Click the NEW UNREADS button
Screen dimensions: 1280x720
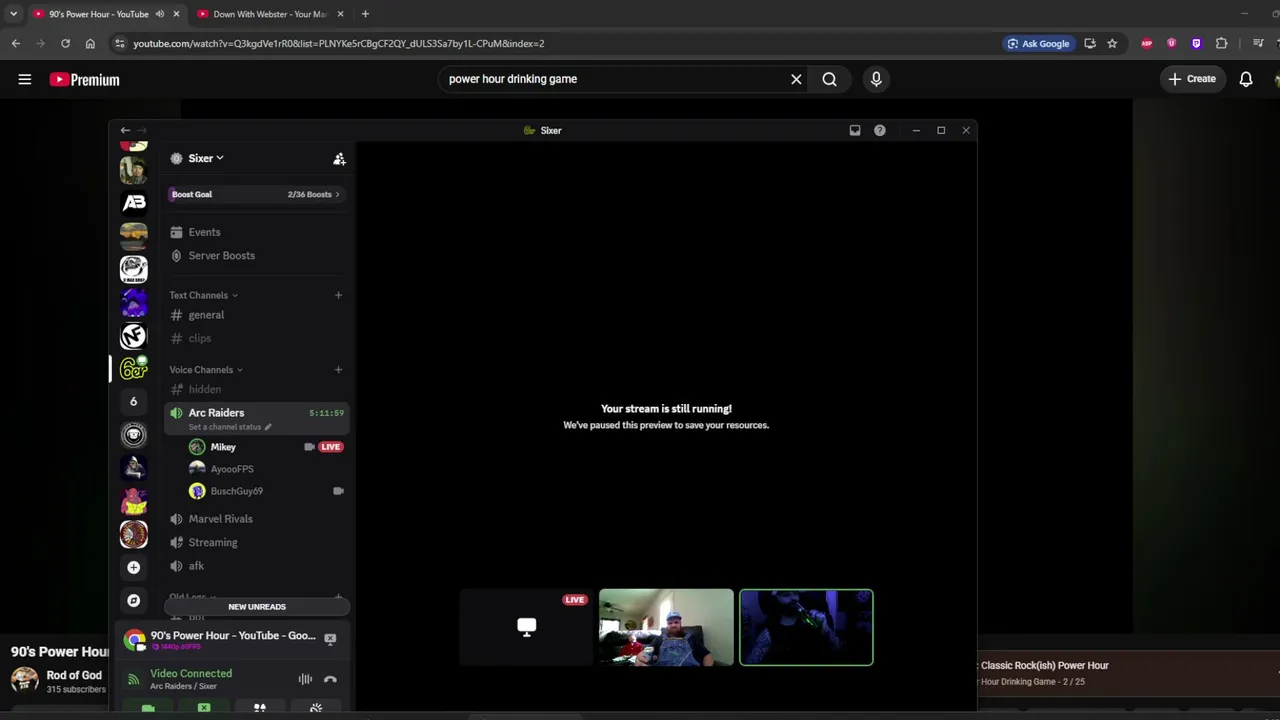(257, 607)
